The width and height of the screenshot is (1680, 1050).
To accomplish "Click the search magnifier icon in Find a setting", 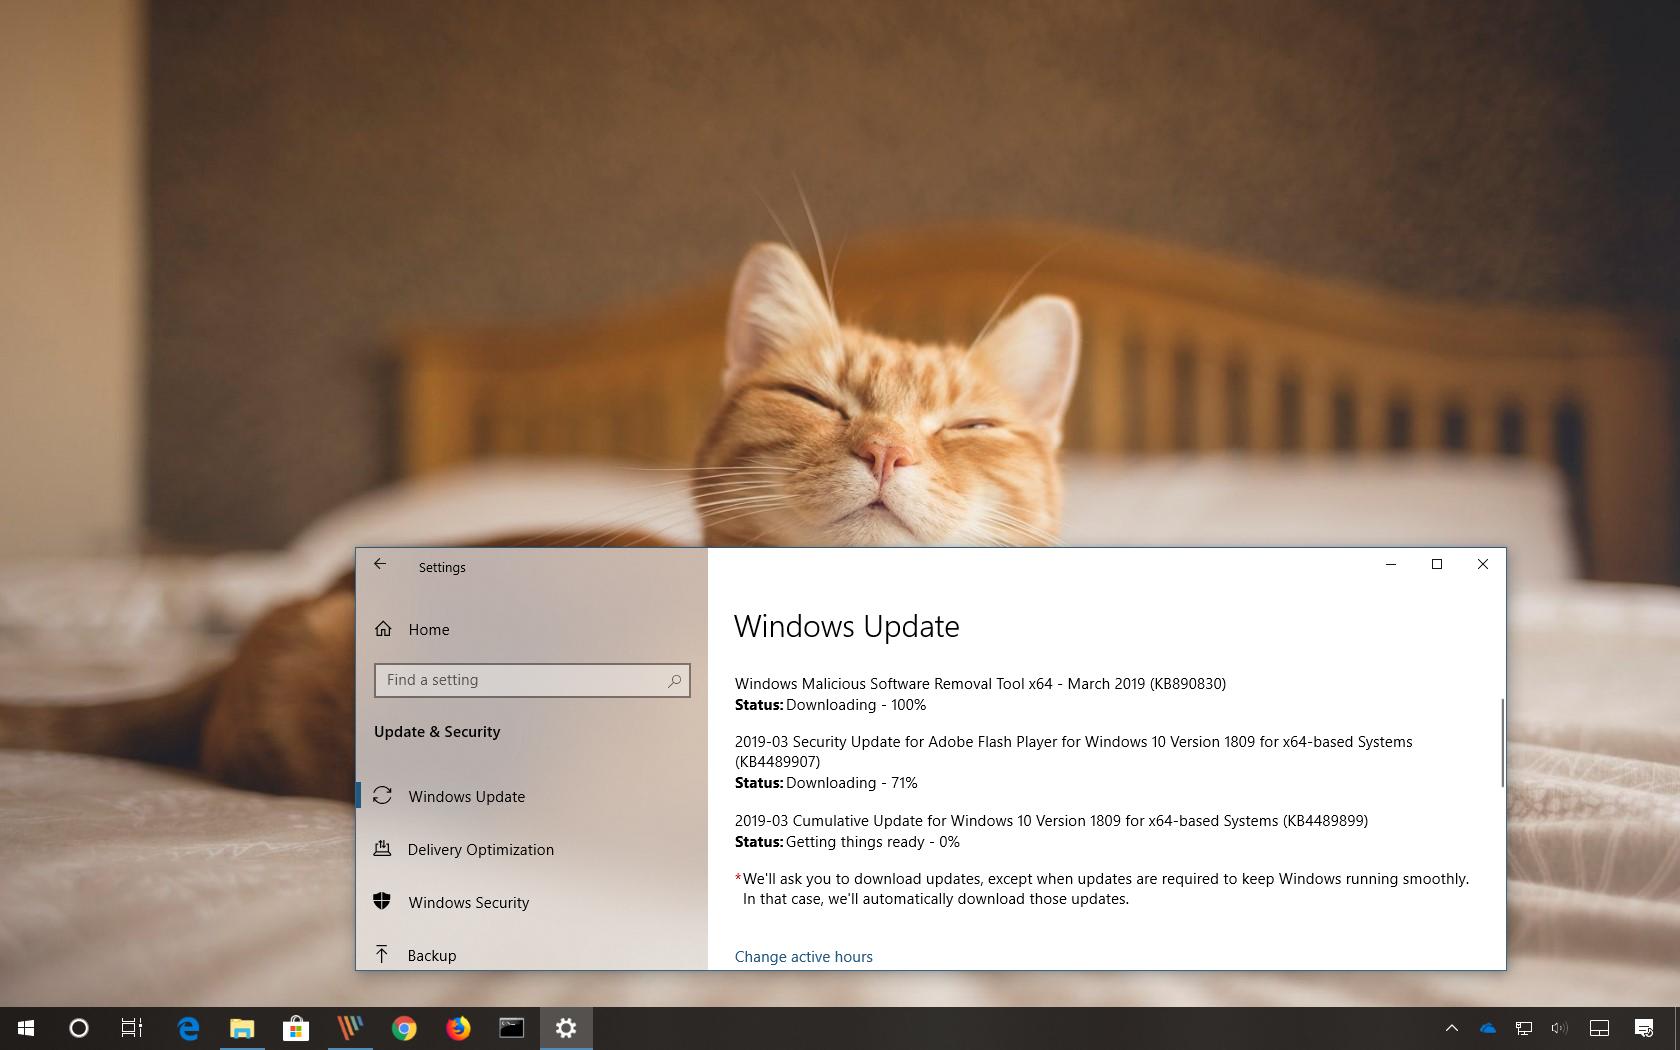I will (675, 680).
